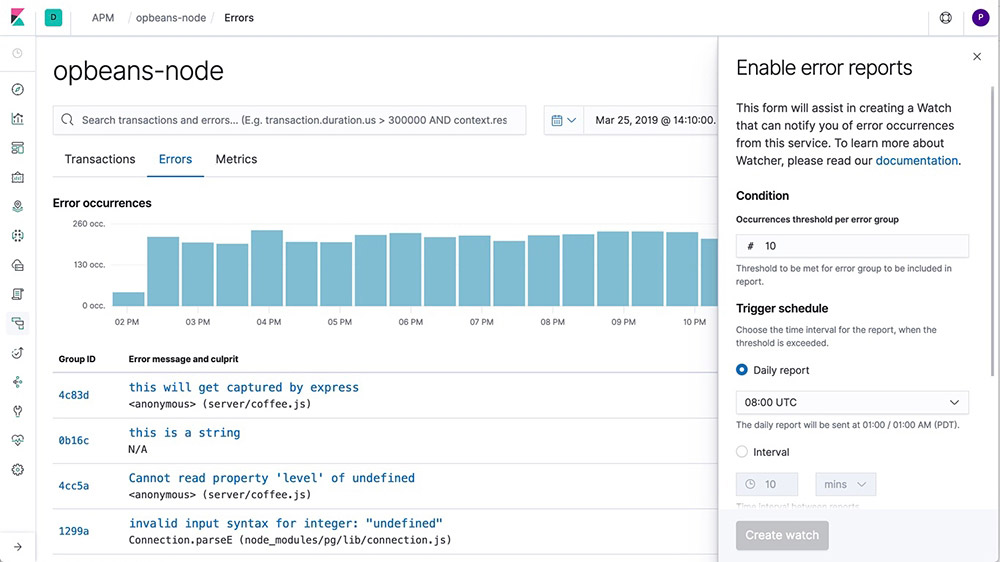Viewport: 1000px width, 562px height.
Task: Open Canvas icon in sidebar
Action: point(17,177)
